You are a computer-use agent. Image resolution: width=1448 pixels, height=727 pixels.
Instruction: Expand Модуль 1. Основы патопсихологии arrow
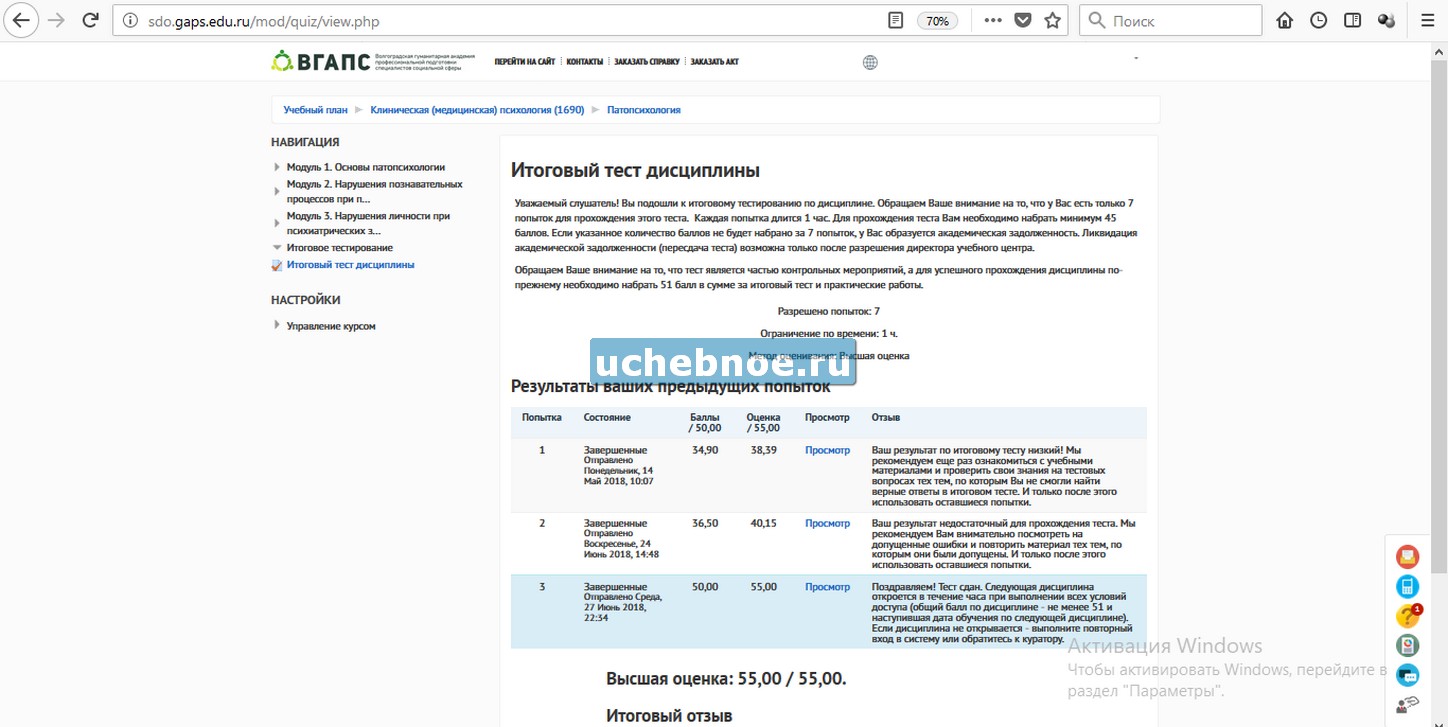pyautogui.click(x=277, y=167)
